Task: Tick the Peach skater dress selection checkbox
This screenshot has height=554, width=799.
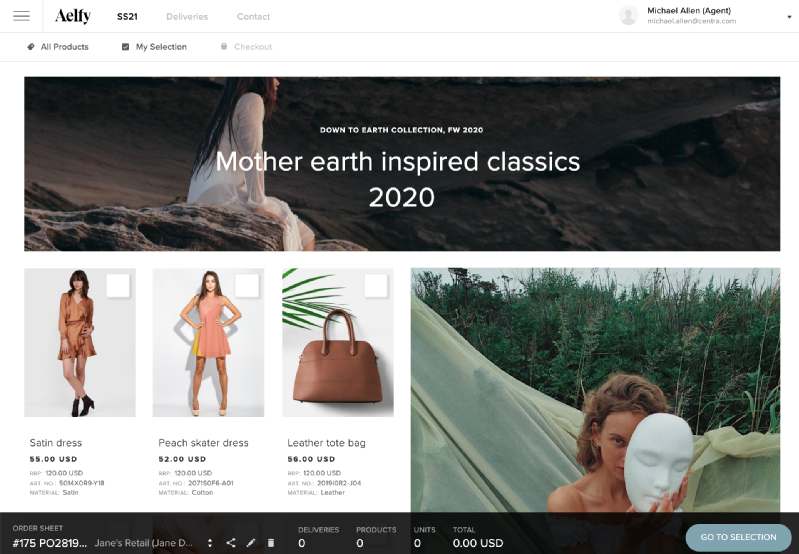Action: click(x=247, y=285)
